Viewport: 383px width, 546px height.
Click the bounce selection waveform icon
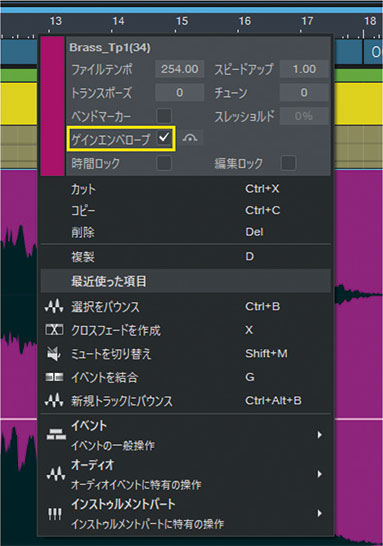pyautogui.click(x=54, y=306)
